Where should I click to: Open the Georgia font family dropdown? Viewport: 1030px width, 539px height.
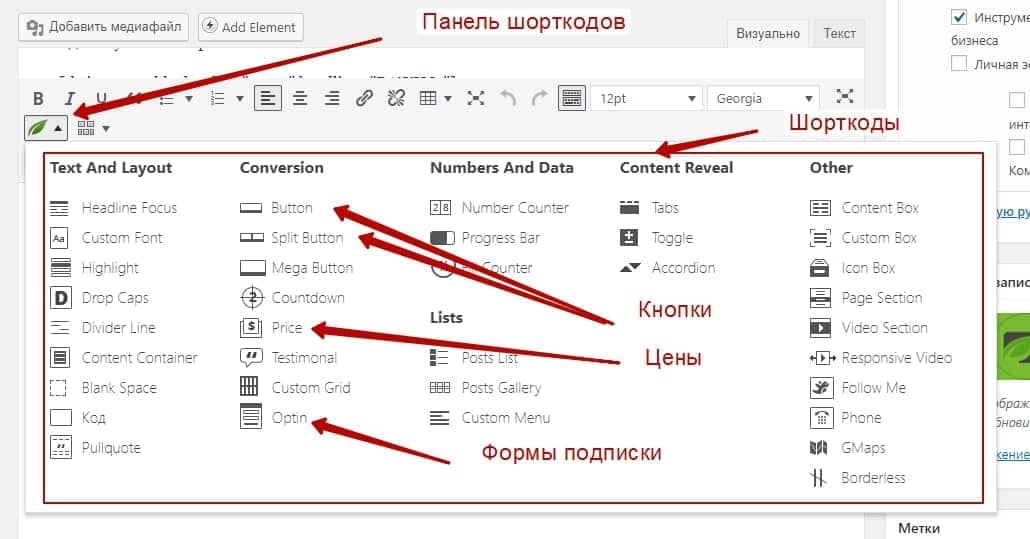click(x=763, y=98)
